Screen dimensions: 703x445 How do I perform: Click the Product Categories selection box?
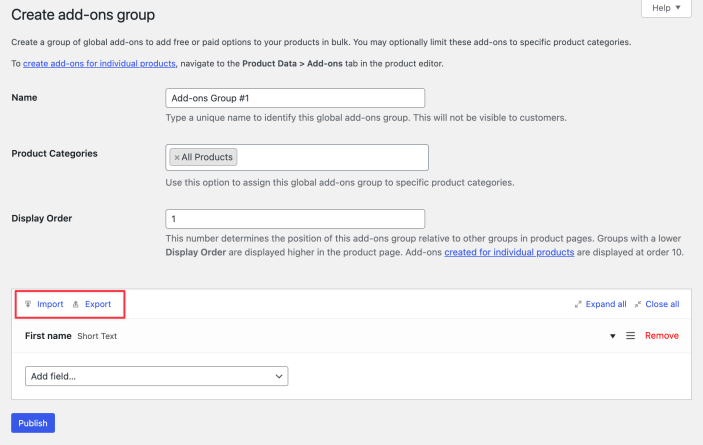(330, 157)
